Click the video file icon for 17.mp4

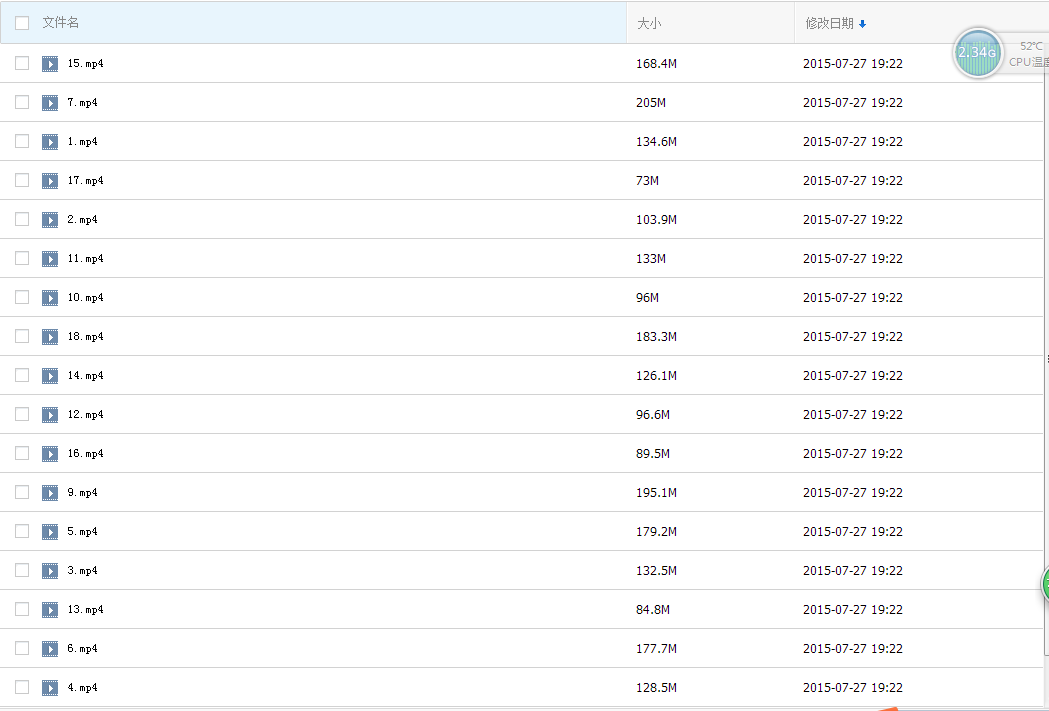50,181
